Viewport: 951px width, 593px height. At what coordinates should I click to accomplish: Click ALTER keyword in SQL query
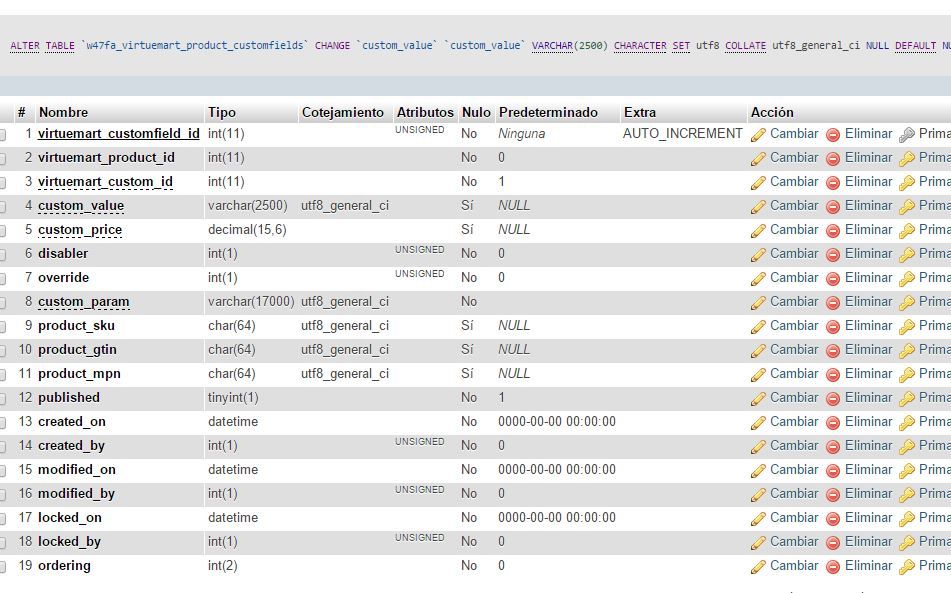[25, 45]
